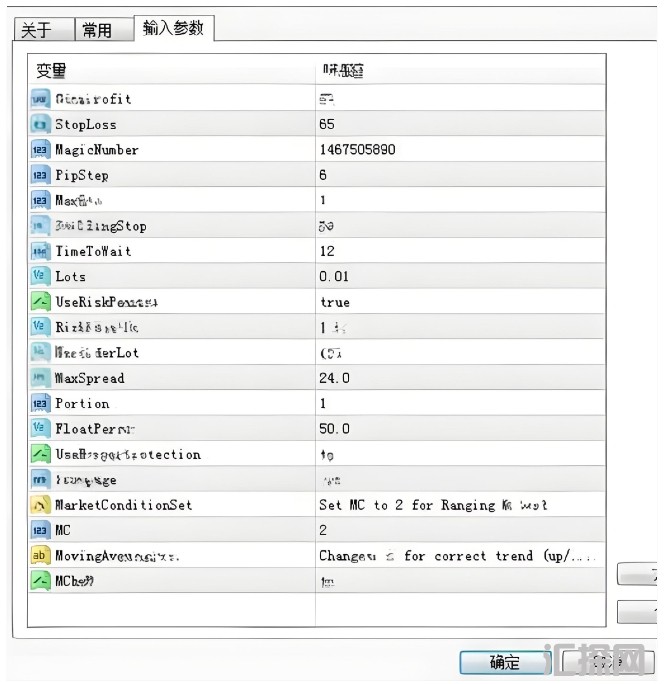The height and width of the screenshot is (684, 665).
Task: Select the TimeToWait variable name
Action: tap(93, 251)
